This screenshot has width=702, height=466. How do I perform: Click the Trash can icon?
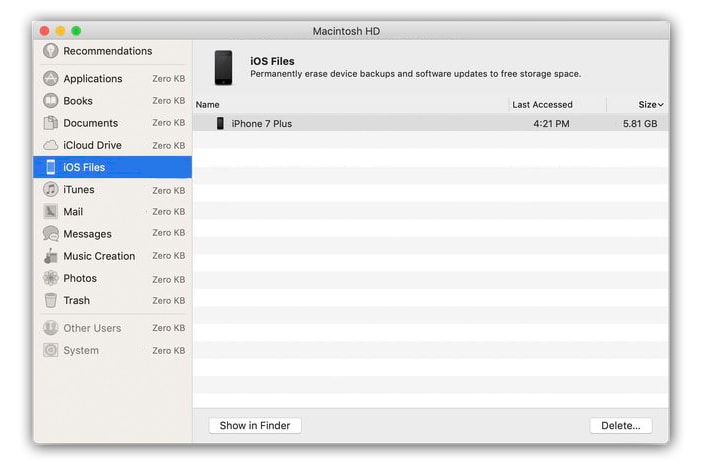(51, 300)
